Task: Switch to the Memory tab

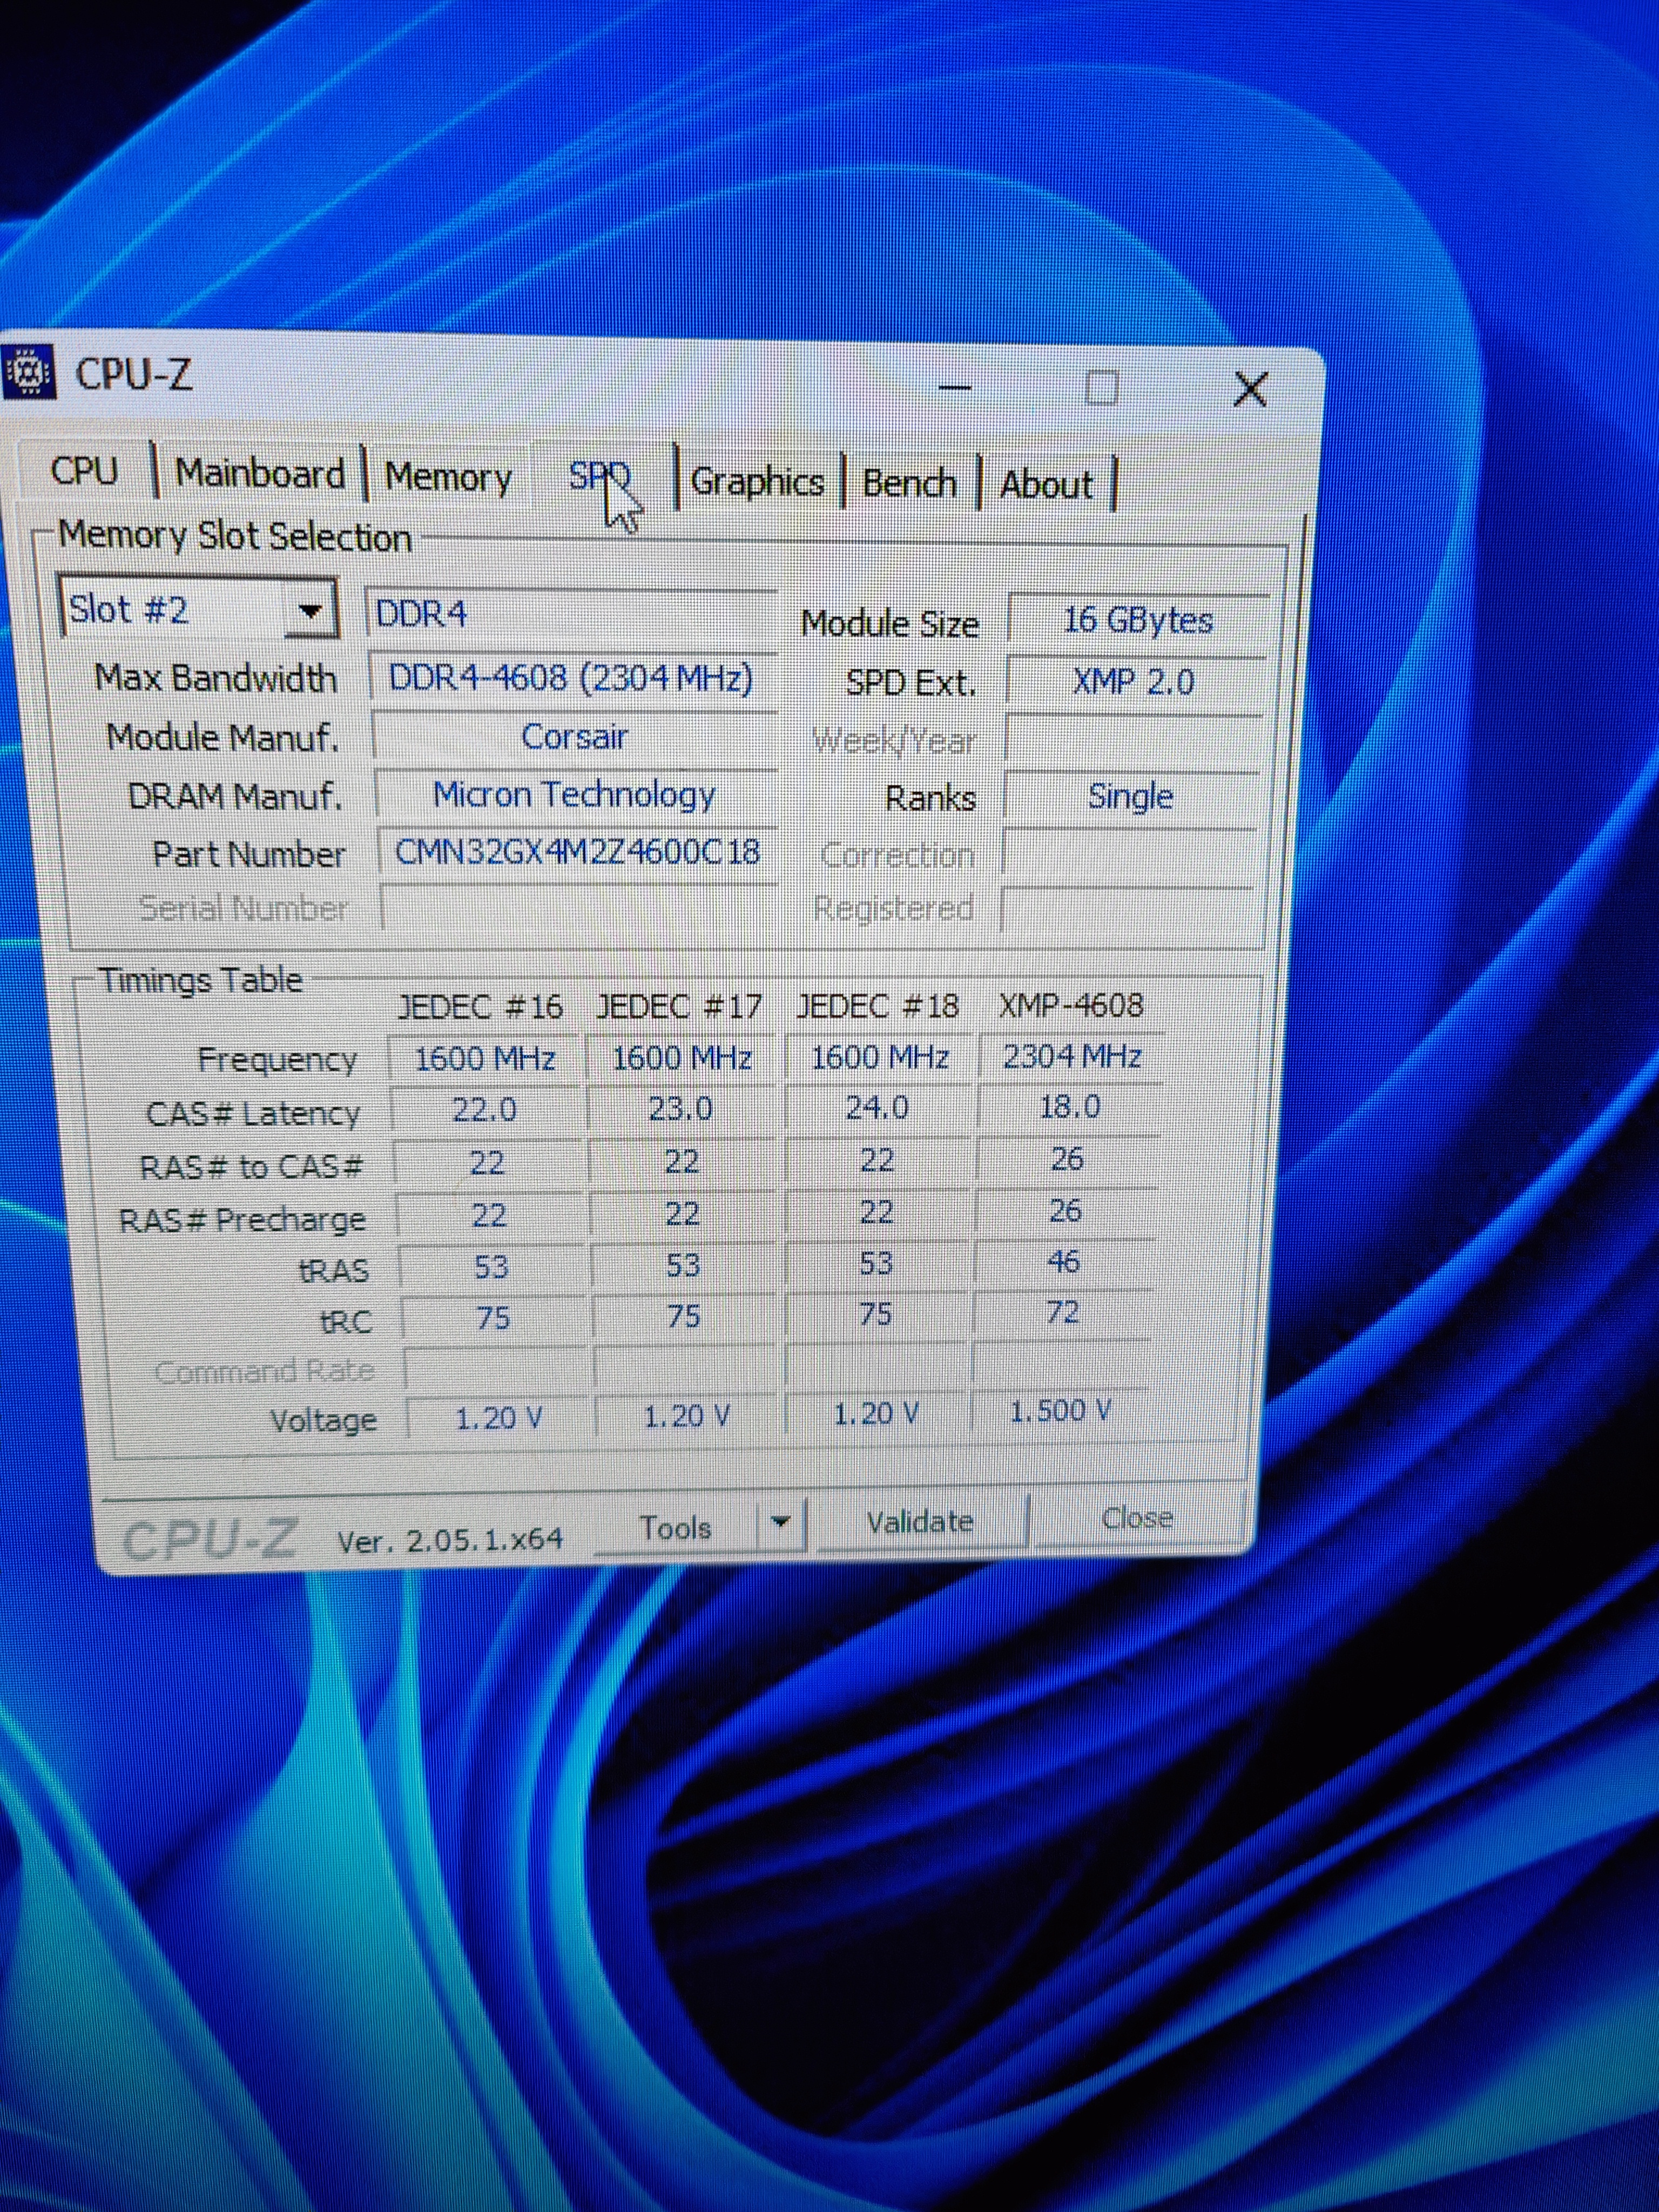Action: [448, 477]
